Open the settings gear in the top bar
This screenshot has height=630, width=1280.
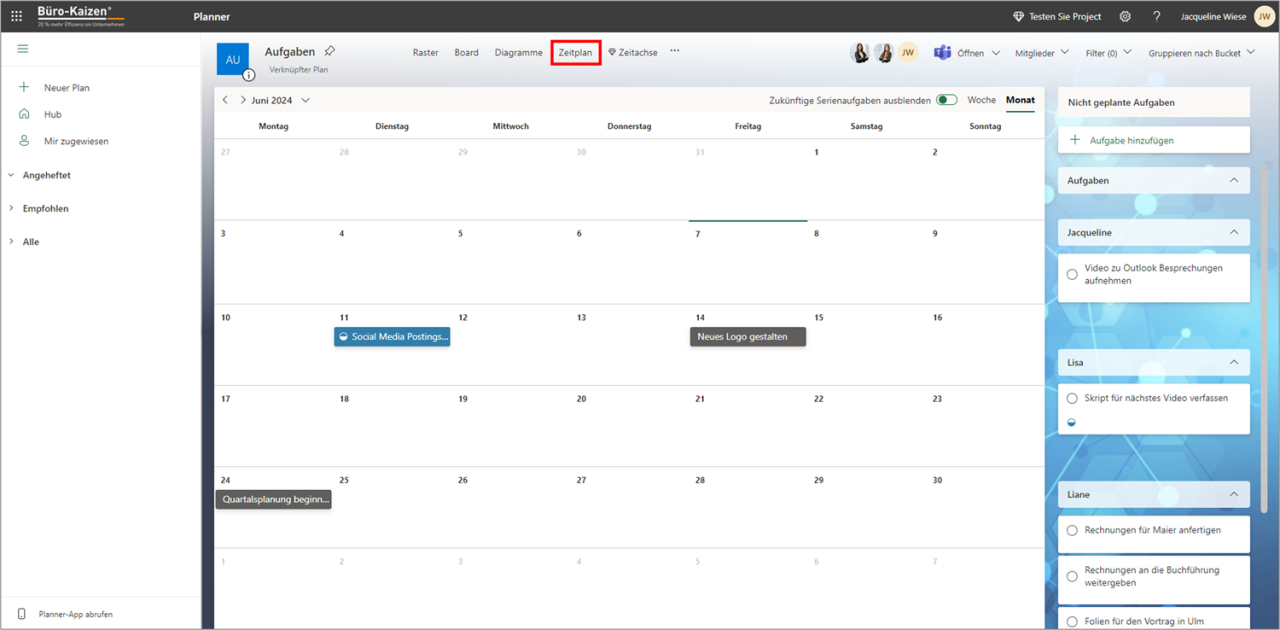(1125, 16)
